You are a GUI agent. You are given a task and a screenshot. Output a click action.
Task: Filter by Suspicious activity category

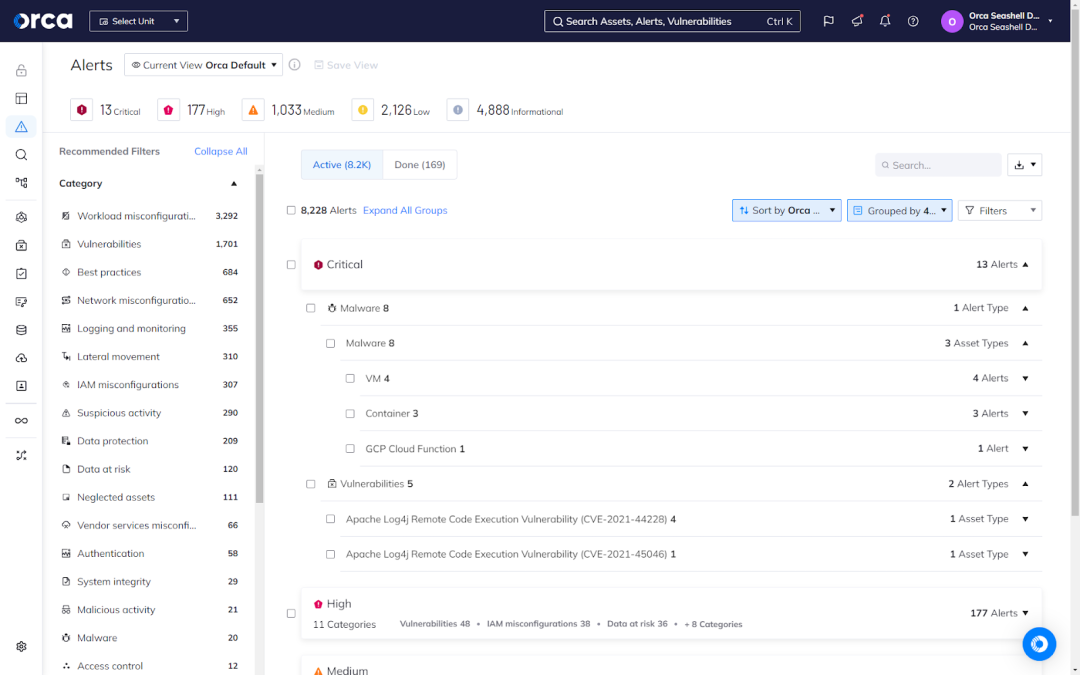click(x=149, y=413)
